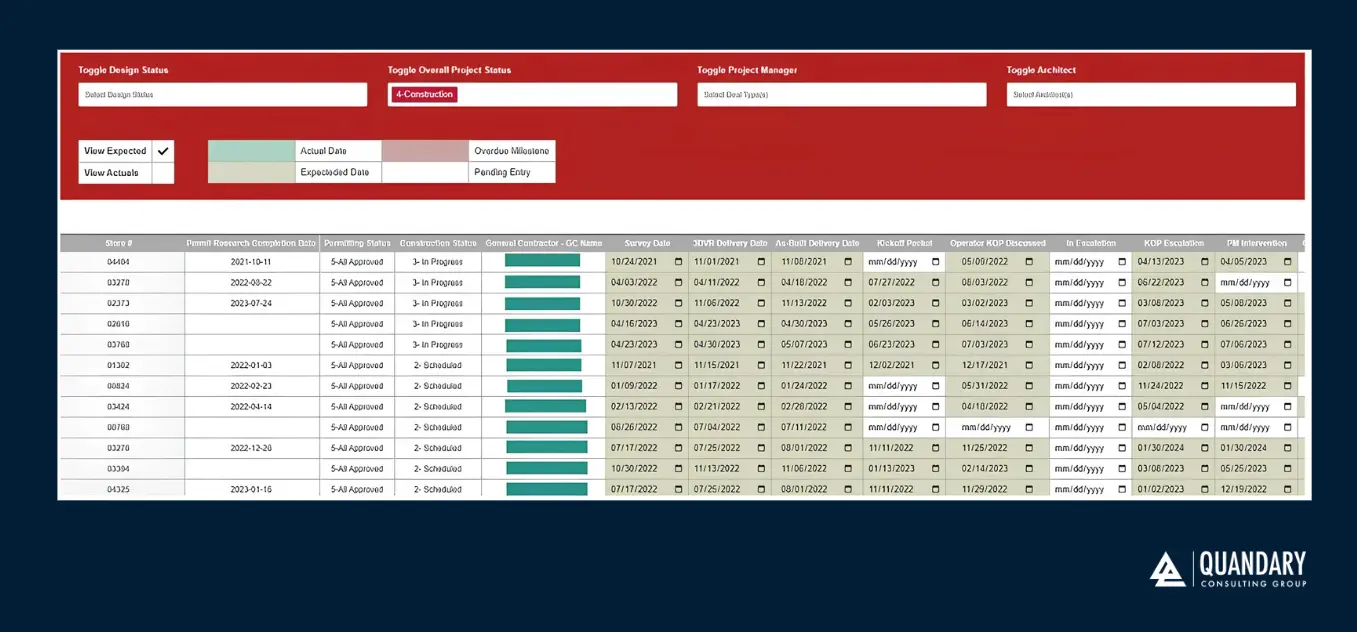Click Permit Research Completion Date column header
Viewport: 1357px width, 632px height.
point(251,243)
